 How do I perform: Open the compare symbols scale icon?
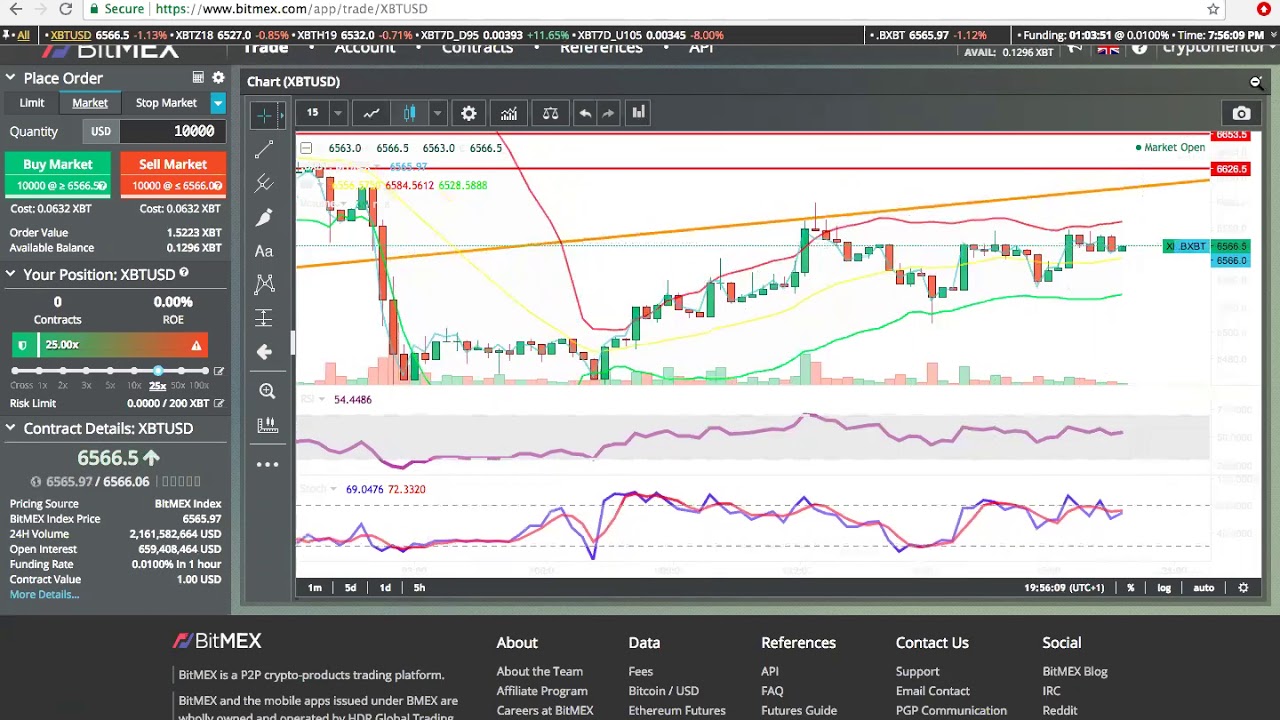tap(550, 113)
